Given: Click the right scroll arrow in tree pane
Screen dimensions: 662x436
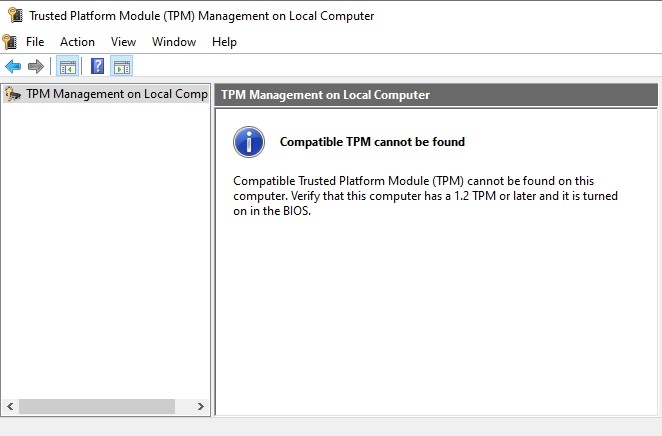Looking at the screenshot, I should tap(201, 407).
